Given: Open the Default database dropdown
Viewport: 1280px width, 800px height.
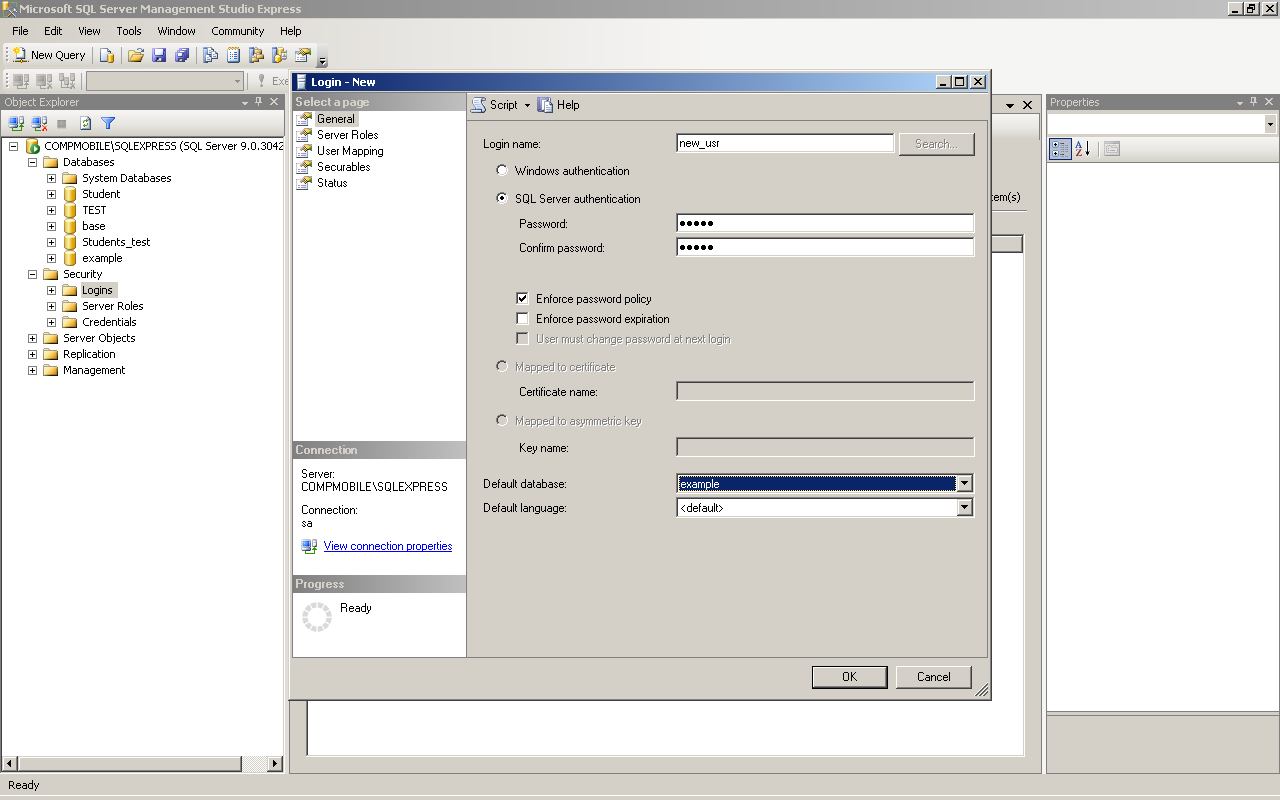Looking at the screenshot, I should [x=964, y=484].
